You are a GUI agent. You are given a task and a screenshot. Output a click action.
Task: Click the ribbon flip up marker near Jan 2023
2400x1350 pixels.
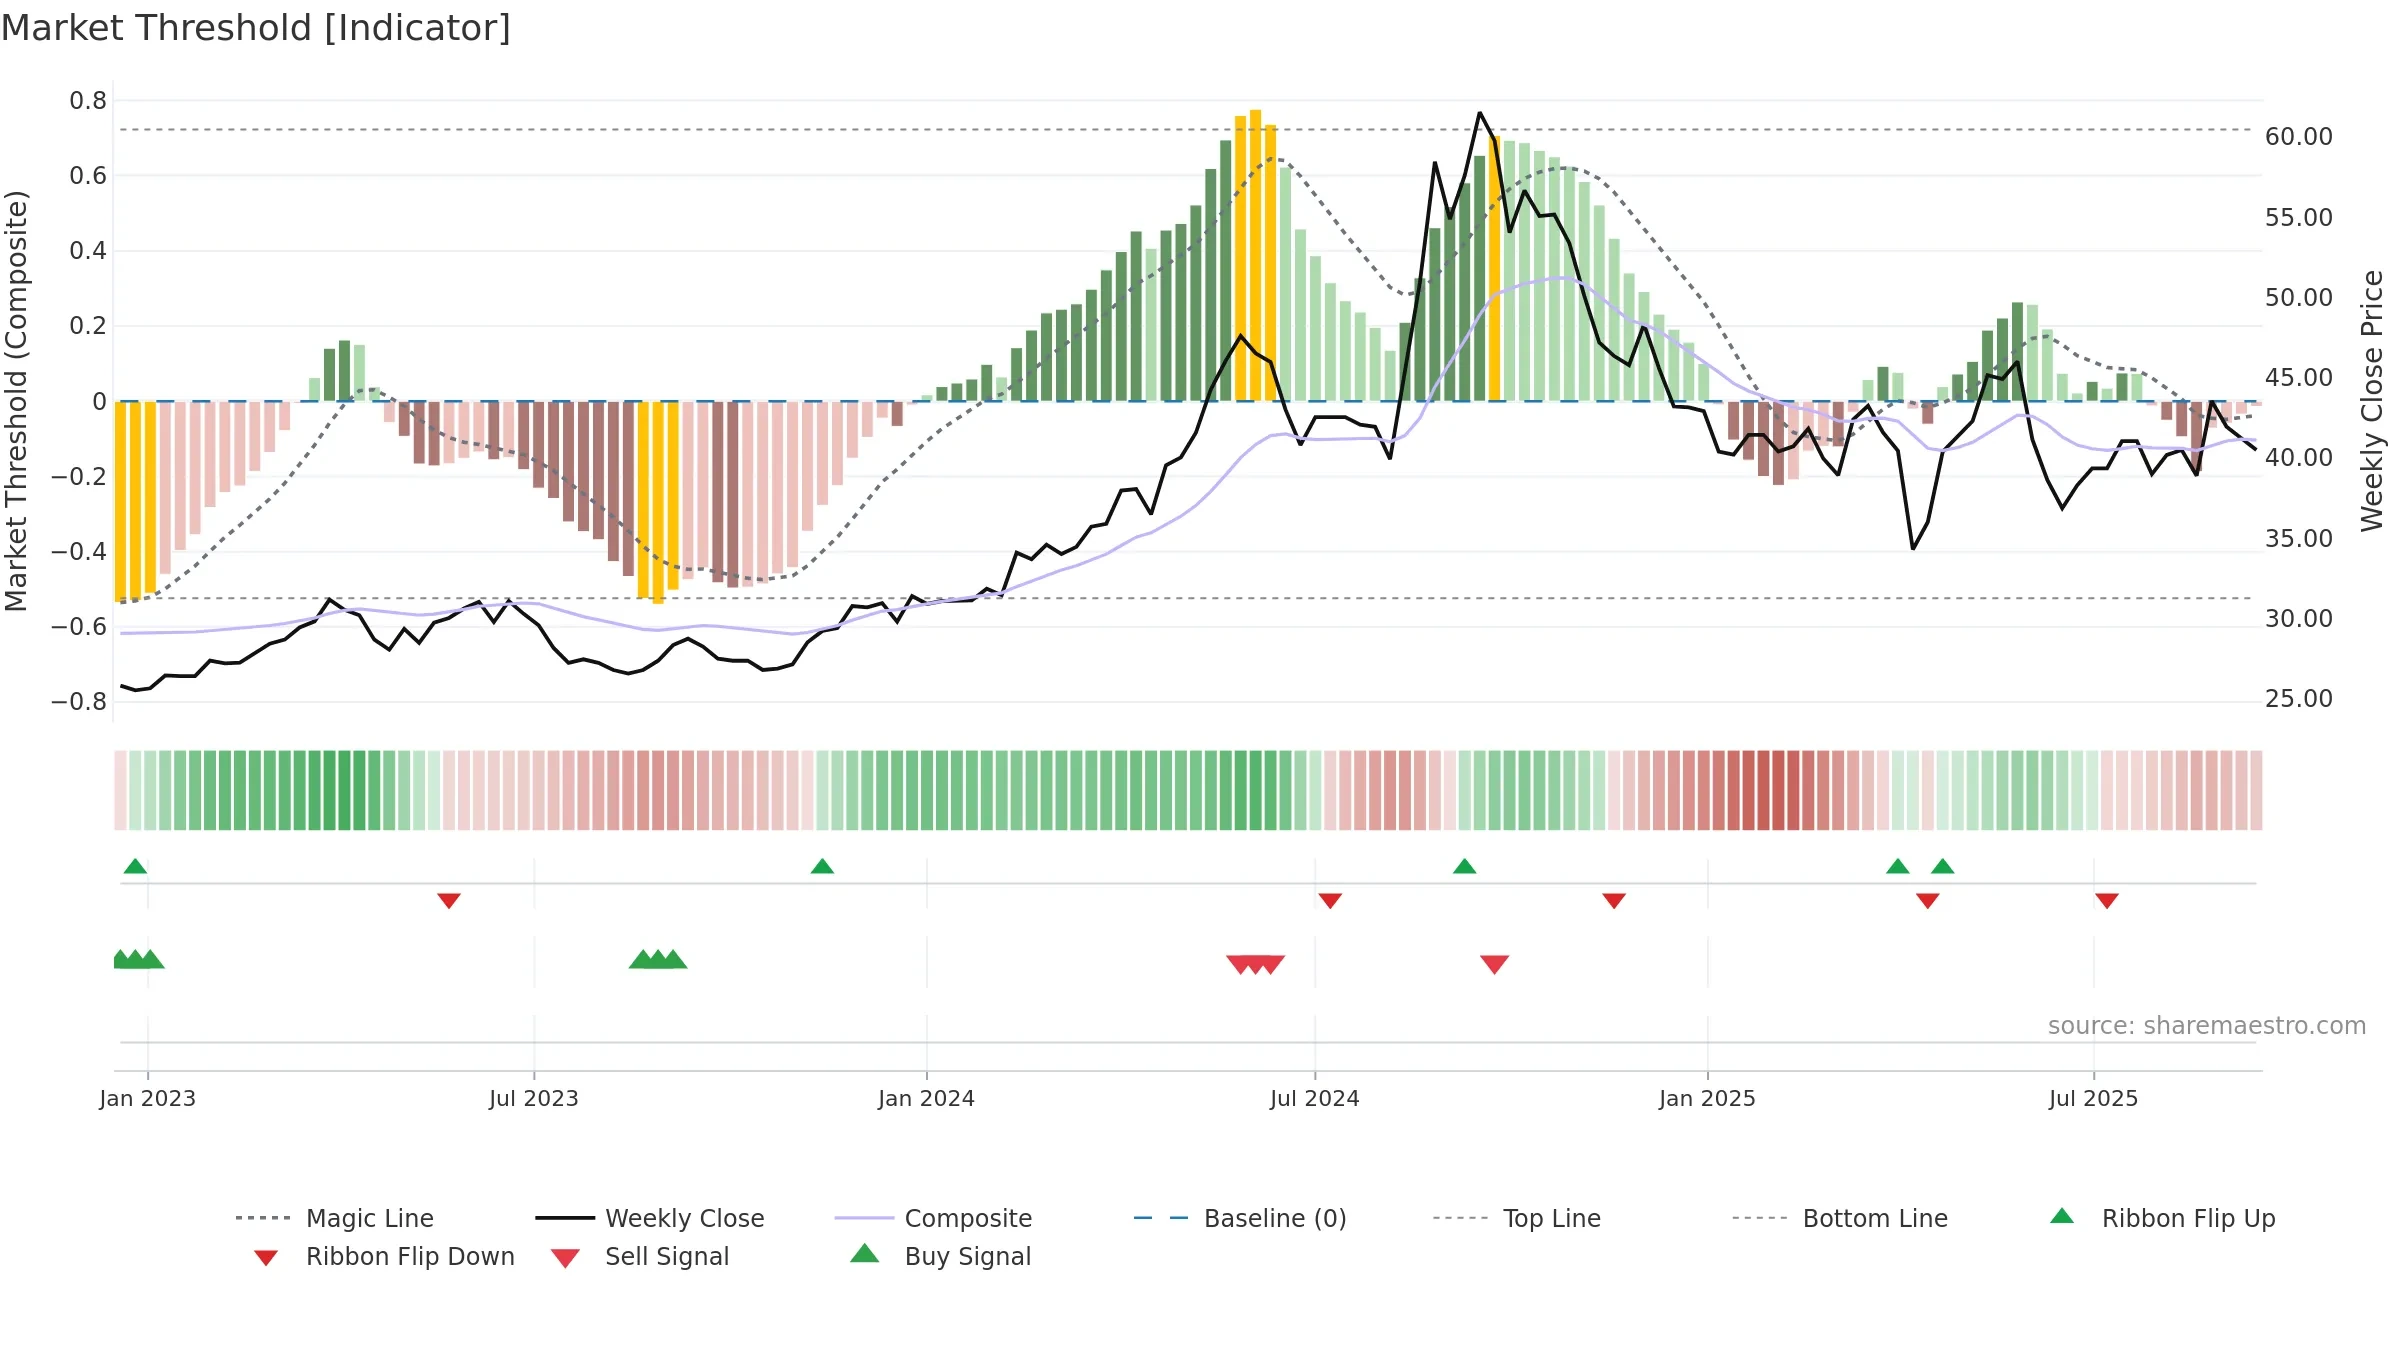point(135,866)
